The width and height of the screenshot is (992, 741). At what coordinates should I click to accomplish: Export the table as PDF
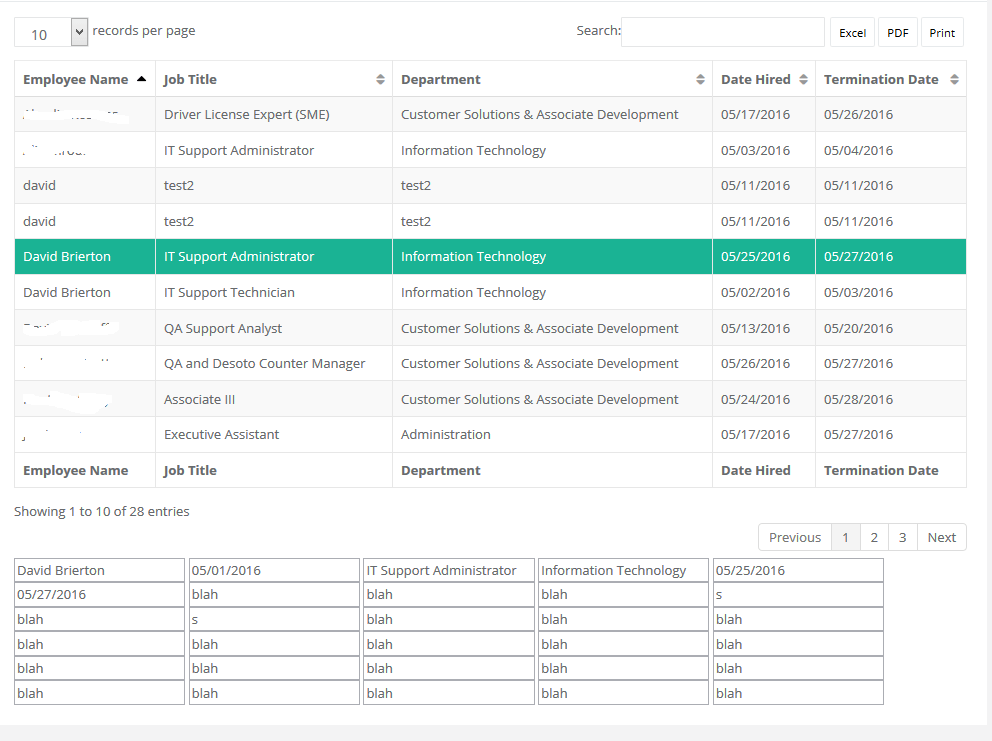897,33
